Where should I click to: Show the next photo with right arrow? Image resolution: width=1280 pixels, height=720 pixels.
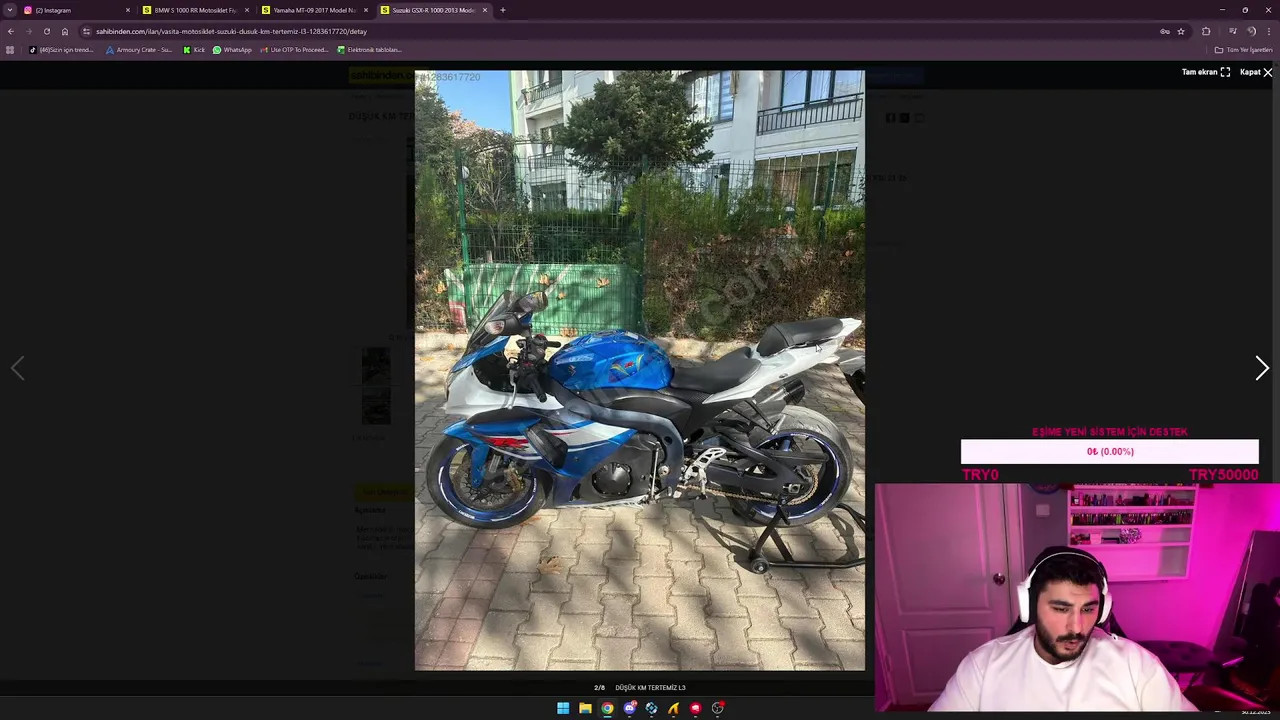point(1262,368)
